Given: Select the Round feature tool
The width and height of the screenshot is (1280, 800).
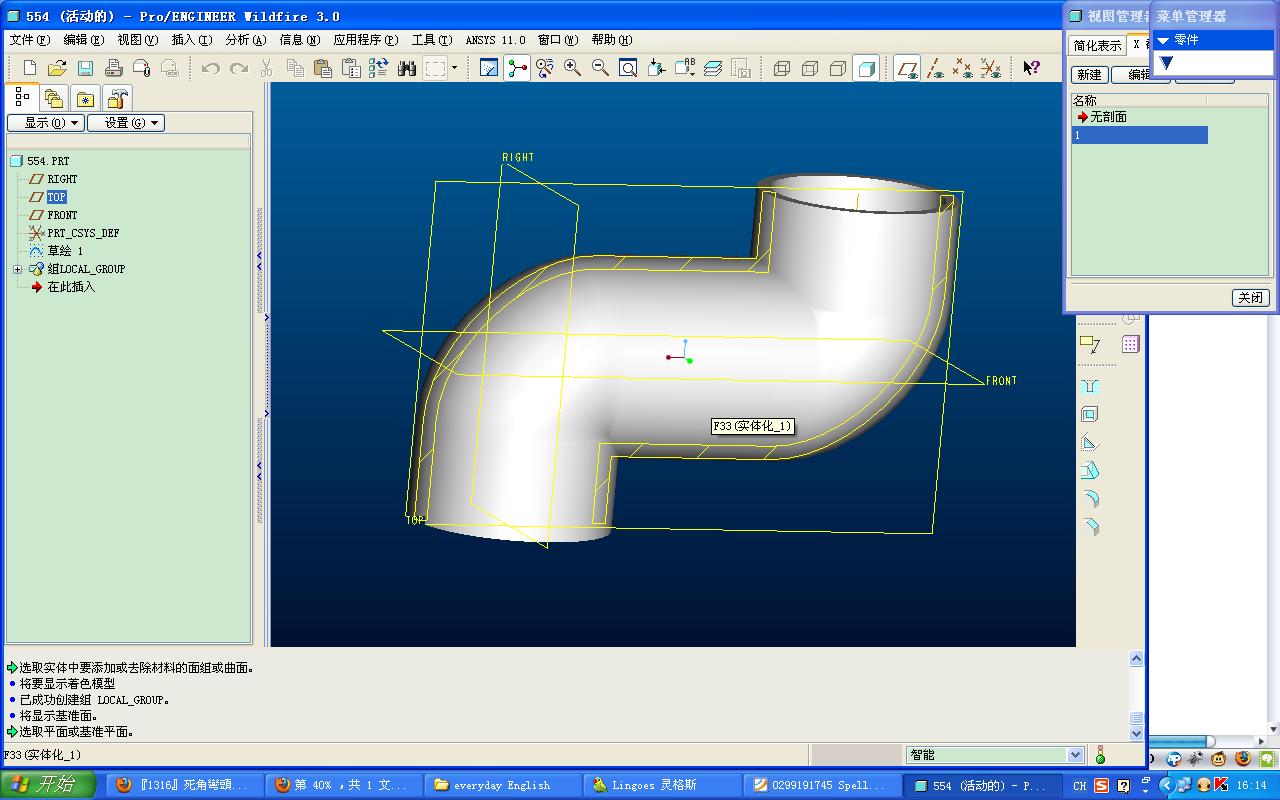Looking at the screenshot, I should pos(1090,498).
